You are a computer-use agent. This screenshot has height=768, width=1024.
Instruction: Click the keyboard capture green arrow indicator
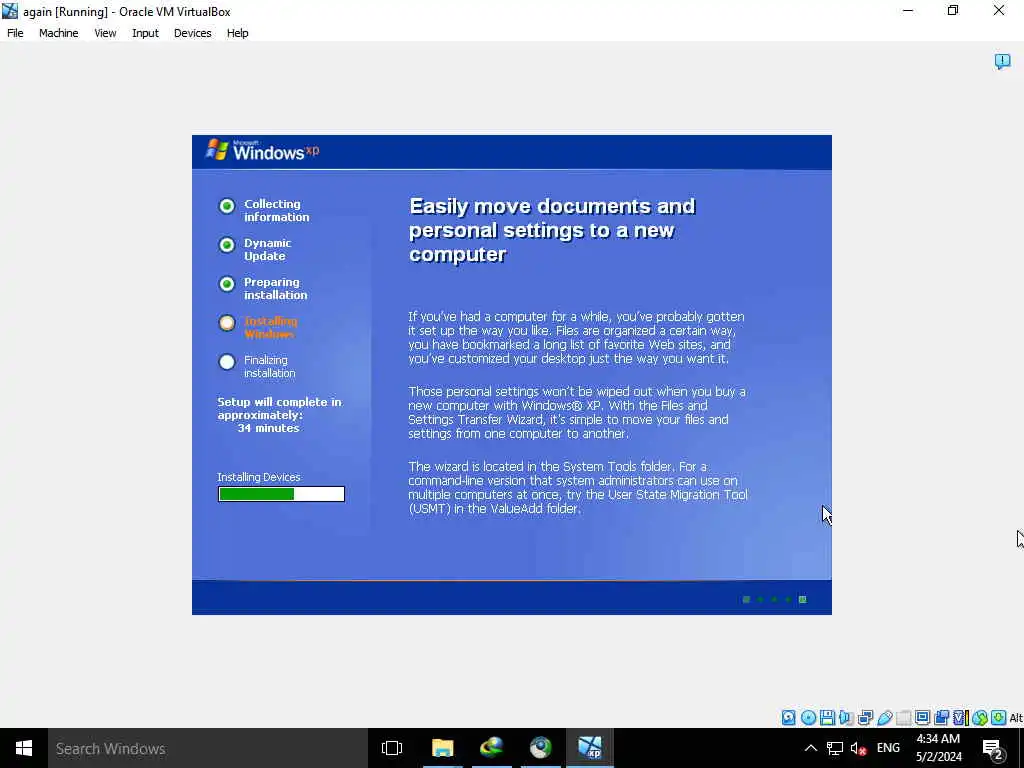[x=999, y=718]
